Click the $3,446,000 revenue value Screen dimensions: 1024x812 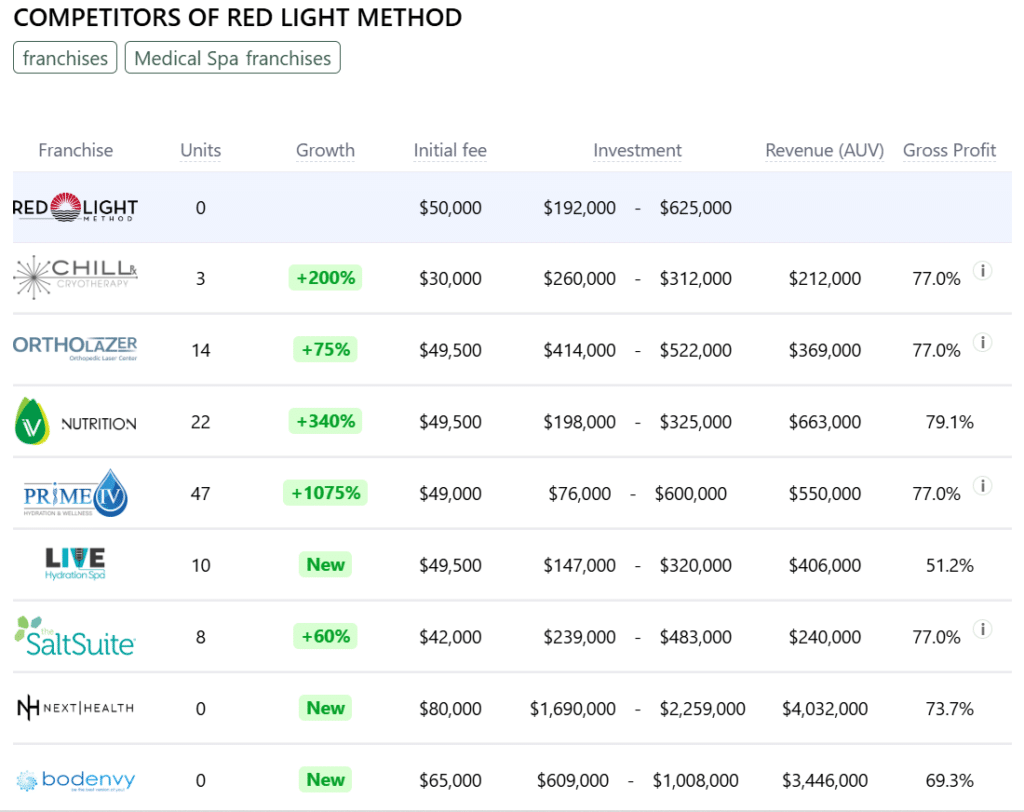825,781
